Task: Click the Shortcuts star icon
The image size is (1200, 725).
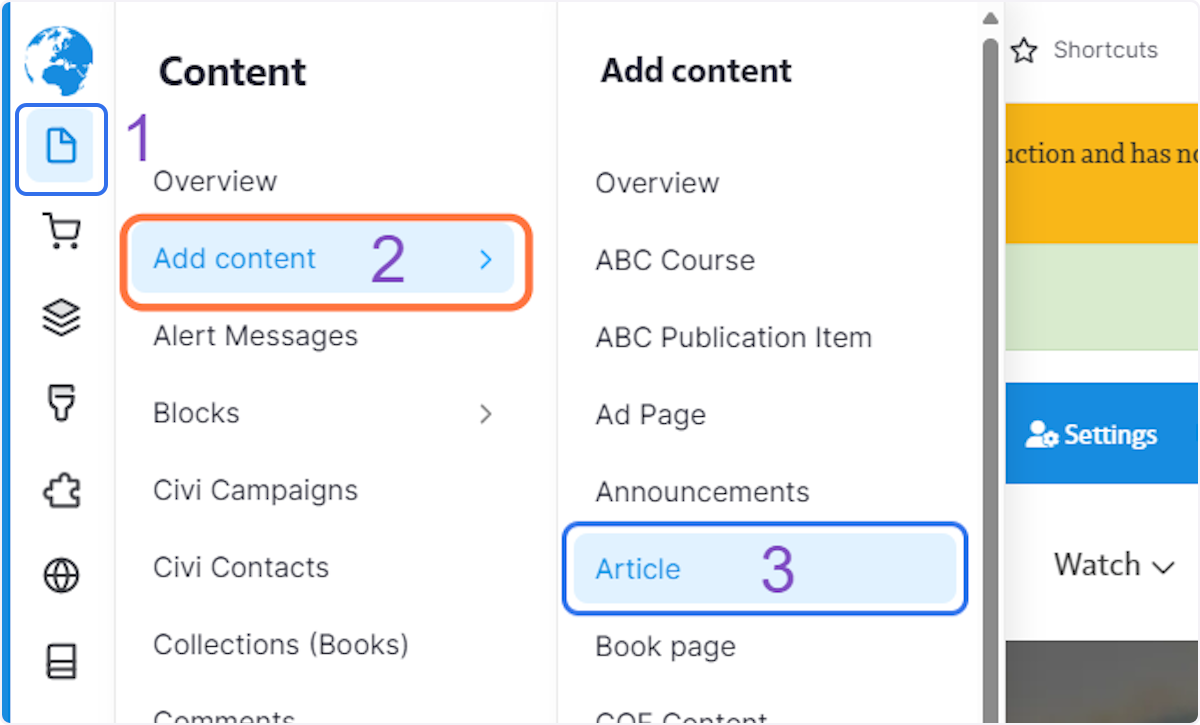Action: click(1024, 49)
